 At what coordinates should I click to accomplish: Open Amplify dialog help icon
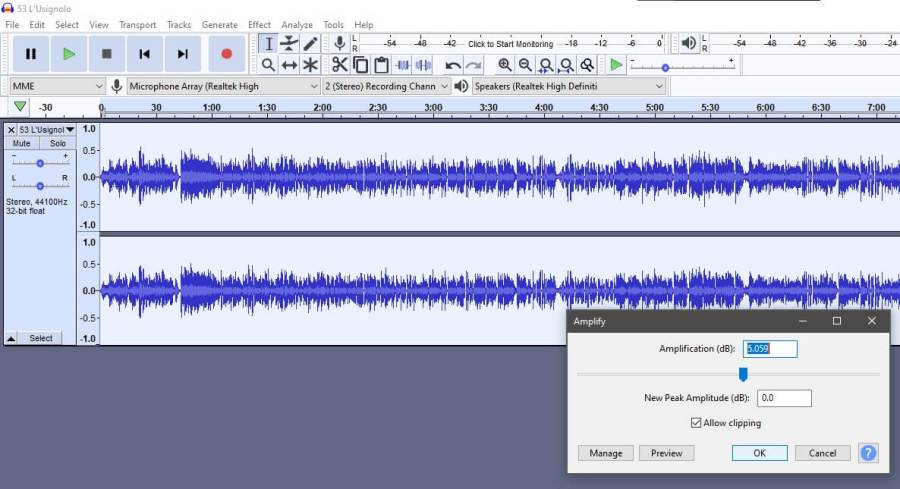point(868,453)
